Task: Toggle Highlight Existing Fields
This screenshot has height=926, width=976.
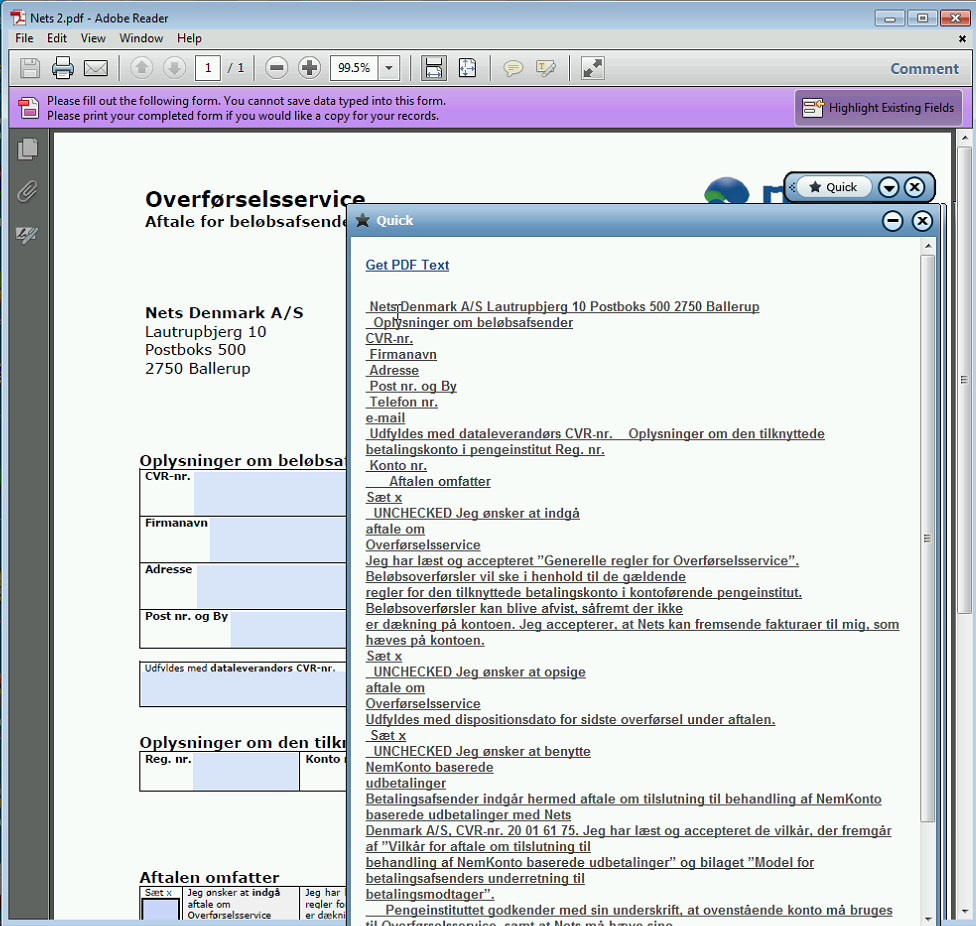Action: coord(879,108)
